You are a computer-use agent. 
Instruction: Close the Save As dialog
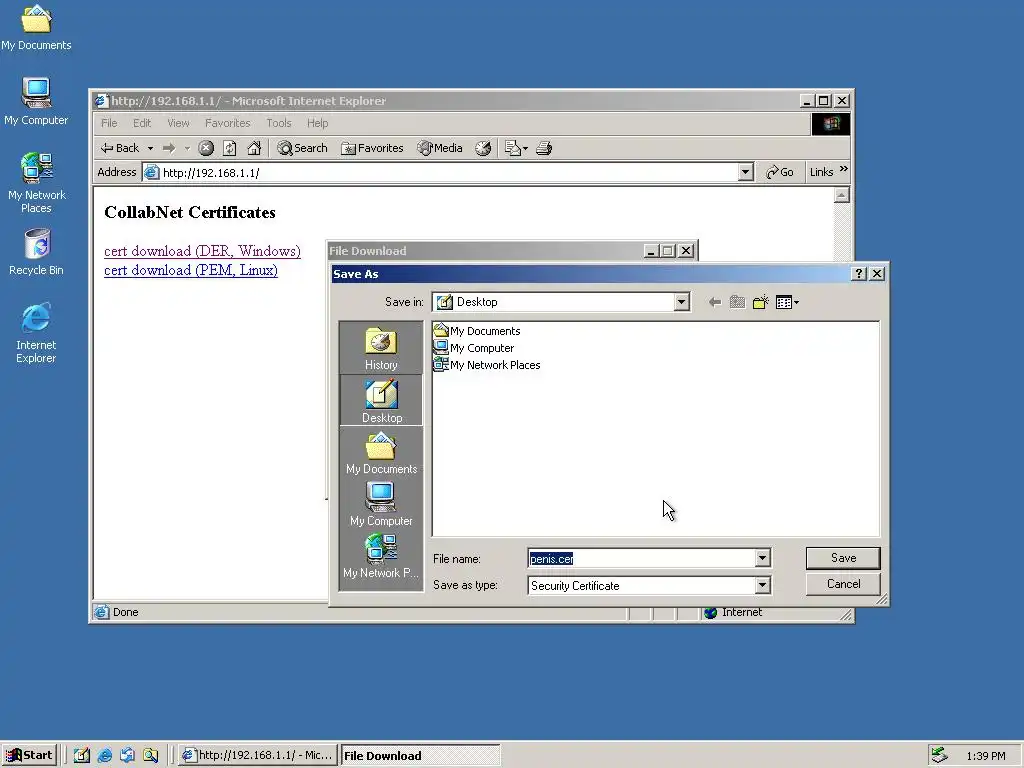[x=877, y=274]
